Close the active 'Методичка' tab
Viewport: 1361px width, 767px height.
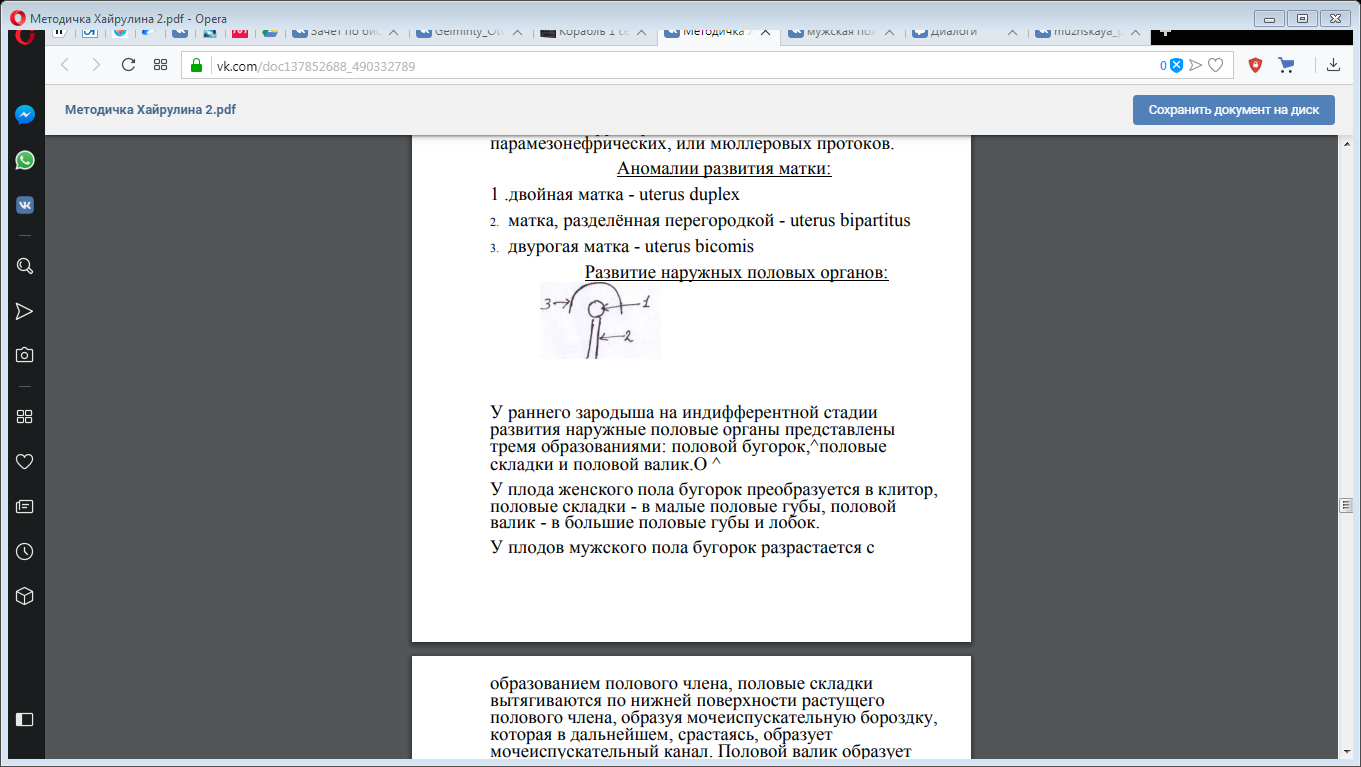pos(765,33)
